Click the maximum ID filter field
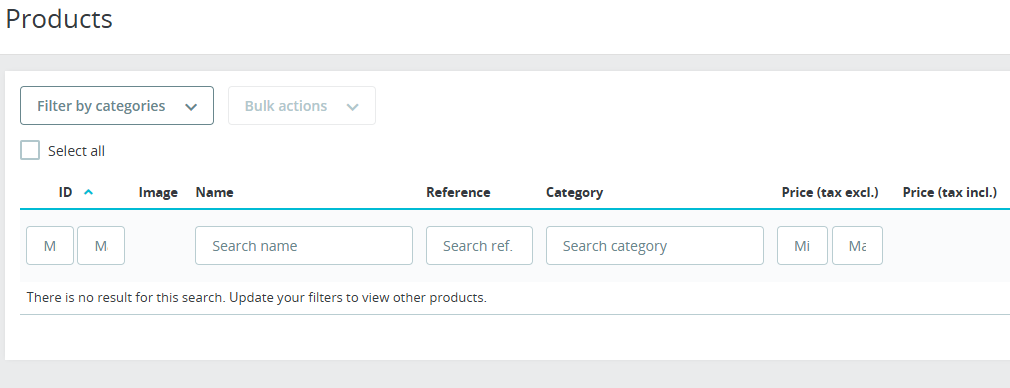Viewport: 1010px width, 388px height. [x=101, y=246]
